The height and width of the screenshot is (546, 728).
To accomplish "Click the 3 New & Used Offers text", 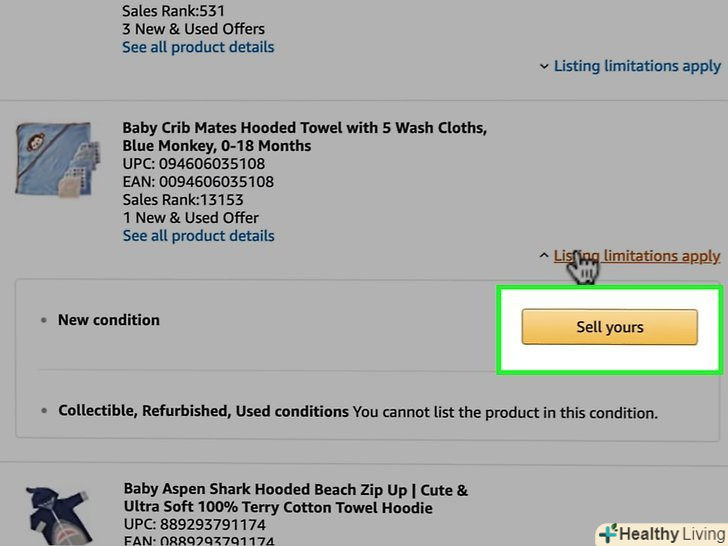I will [193, 28].
